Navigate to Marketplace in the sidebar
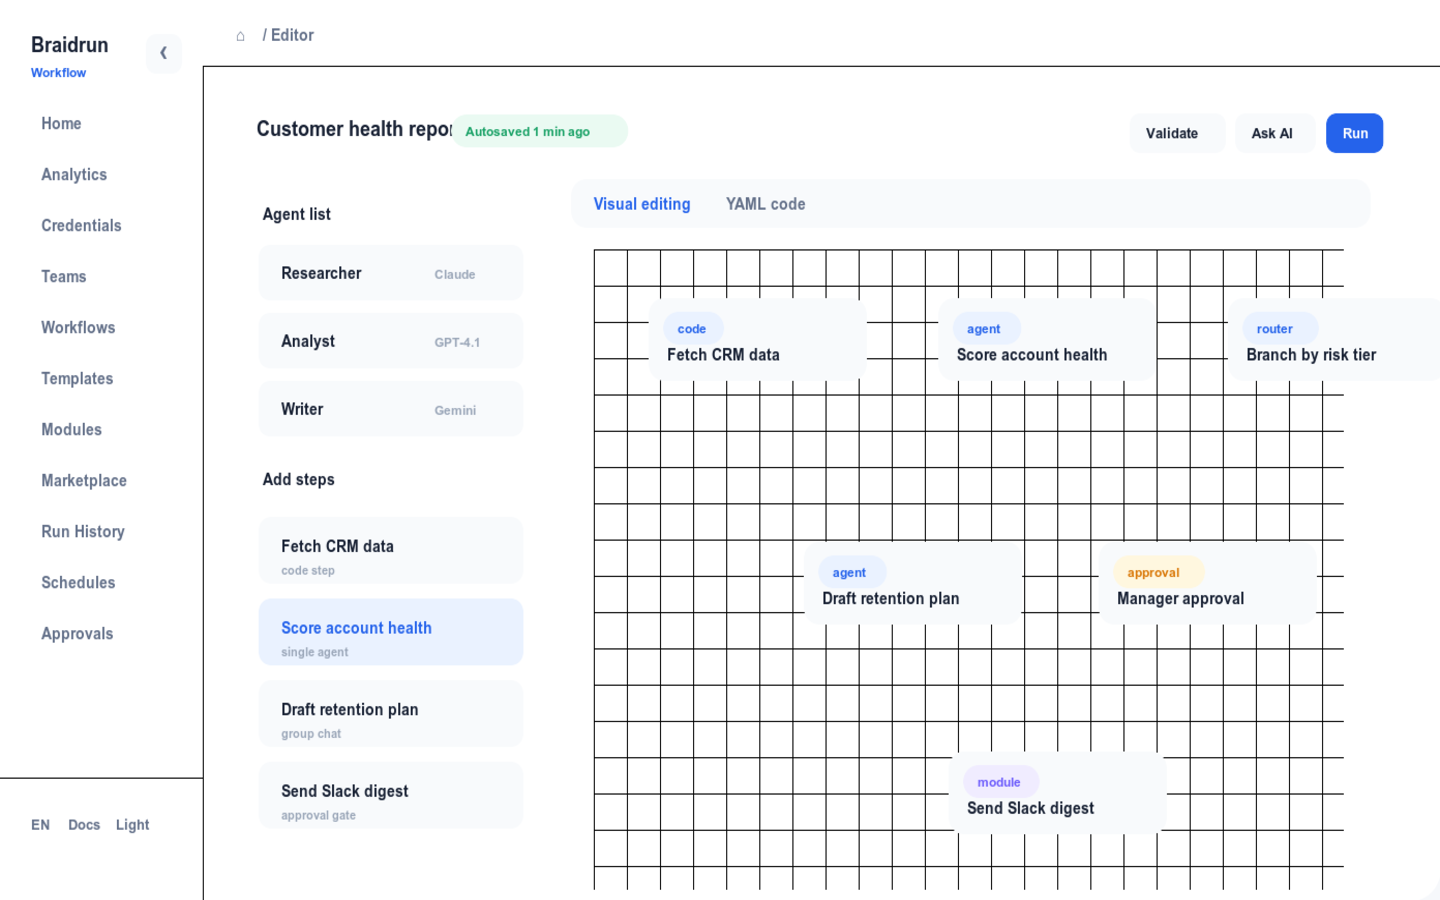The width and height of the screenshot is (1440, 900). coord(84,481)
